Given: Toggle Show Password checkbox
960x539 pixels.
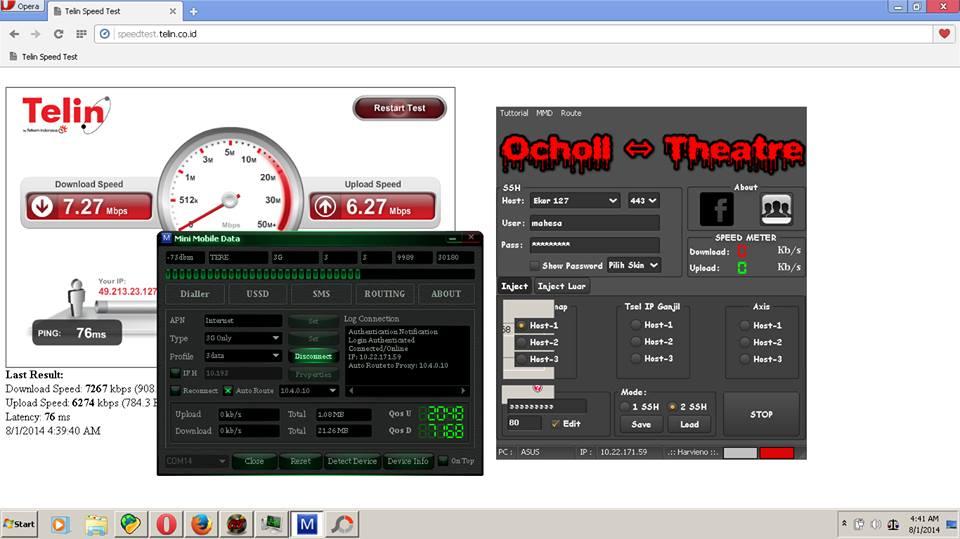Looking at the screenshot, I should pos(534,266).
